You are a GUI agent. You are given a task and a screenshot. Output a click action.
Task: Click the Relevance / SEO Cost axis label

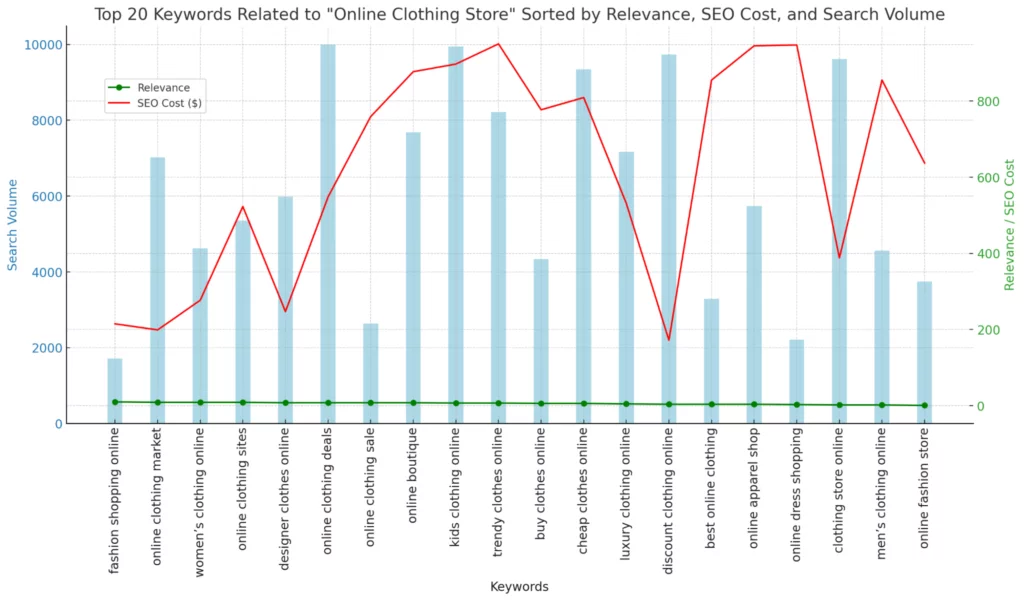pos(1009,225)
